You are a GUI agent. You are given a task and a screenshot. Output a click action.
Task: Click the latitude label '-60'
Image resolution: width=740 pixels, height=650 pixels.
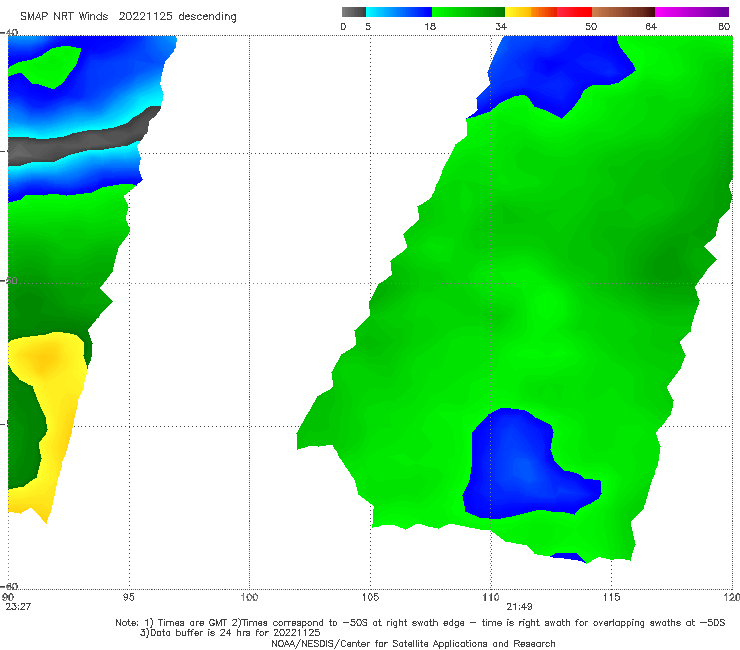[9, 586]
